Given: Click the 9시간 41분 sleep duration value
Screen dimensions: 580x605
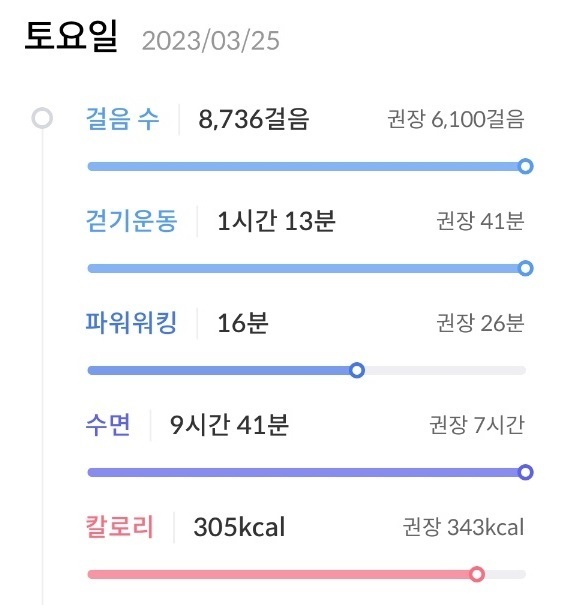Looking at the screenshot, I should click(229, 425).
